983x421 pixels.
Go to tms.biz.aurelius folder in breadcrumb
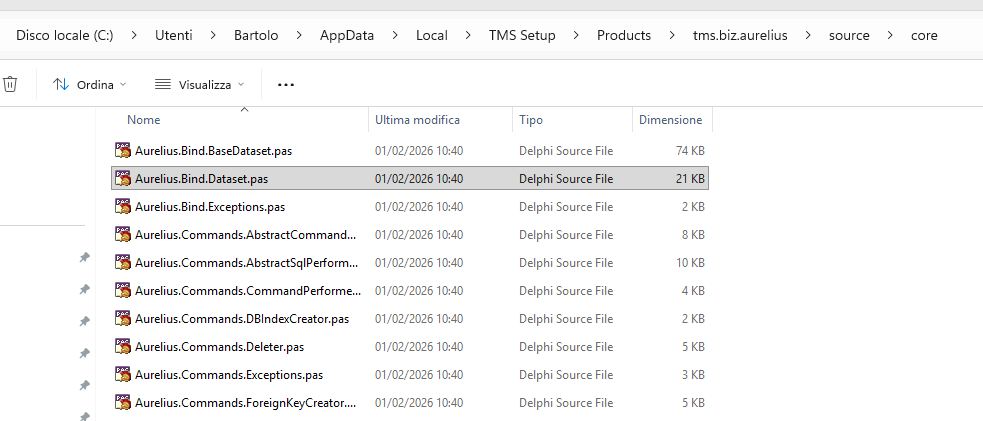click(x=740, y=35)
